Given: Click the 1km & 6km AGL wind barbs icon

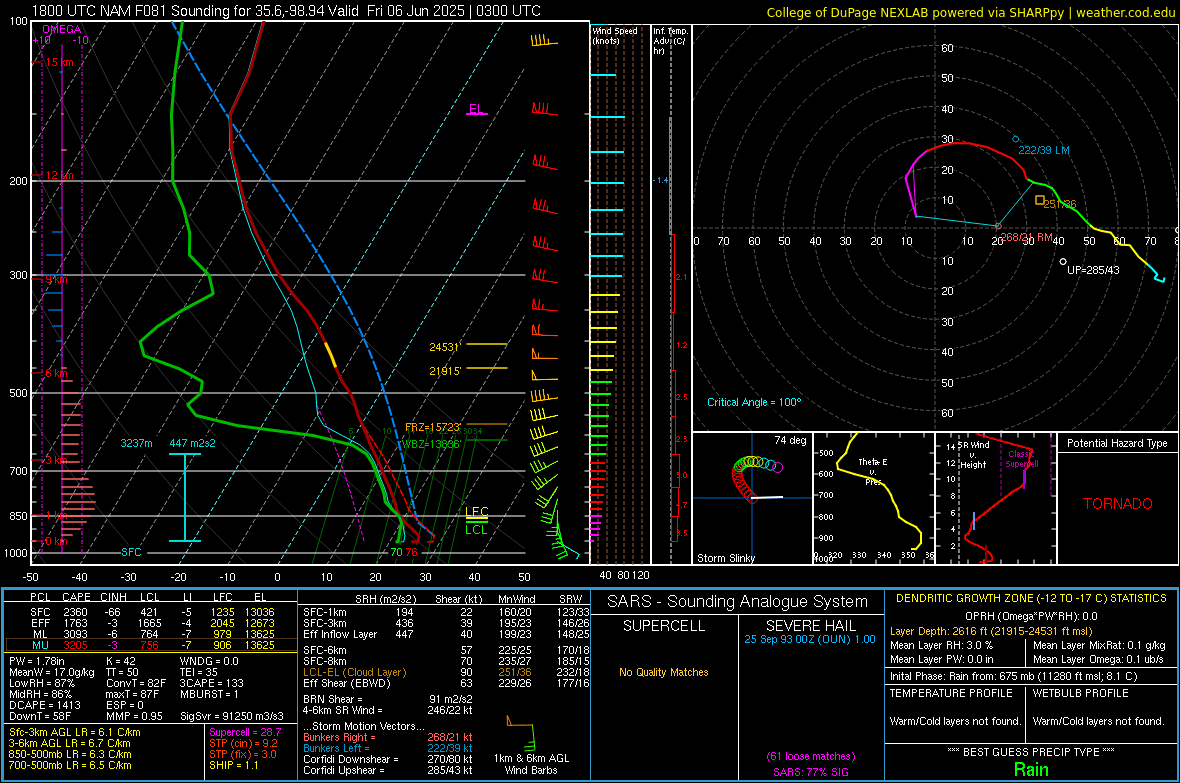Looking at the screenshot, I should tap(521, 732).
